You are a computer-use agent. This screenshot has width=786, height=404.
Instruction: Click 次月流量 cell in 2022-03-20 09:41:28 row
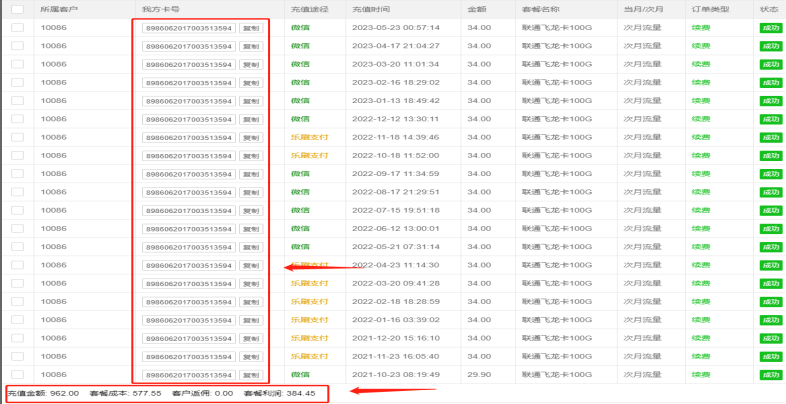[x=642, y=283]
